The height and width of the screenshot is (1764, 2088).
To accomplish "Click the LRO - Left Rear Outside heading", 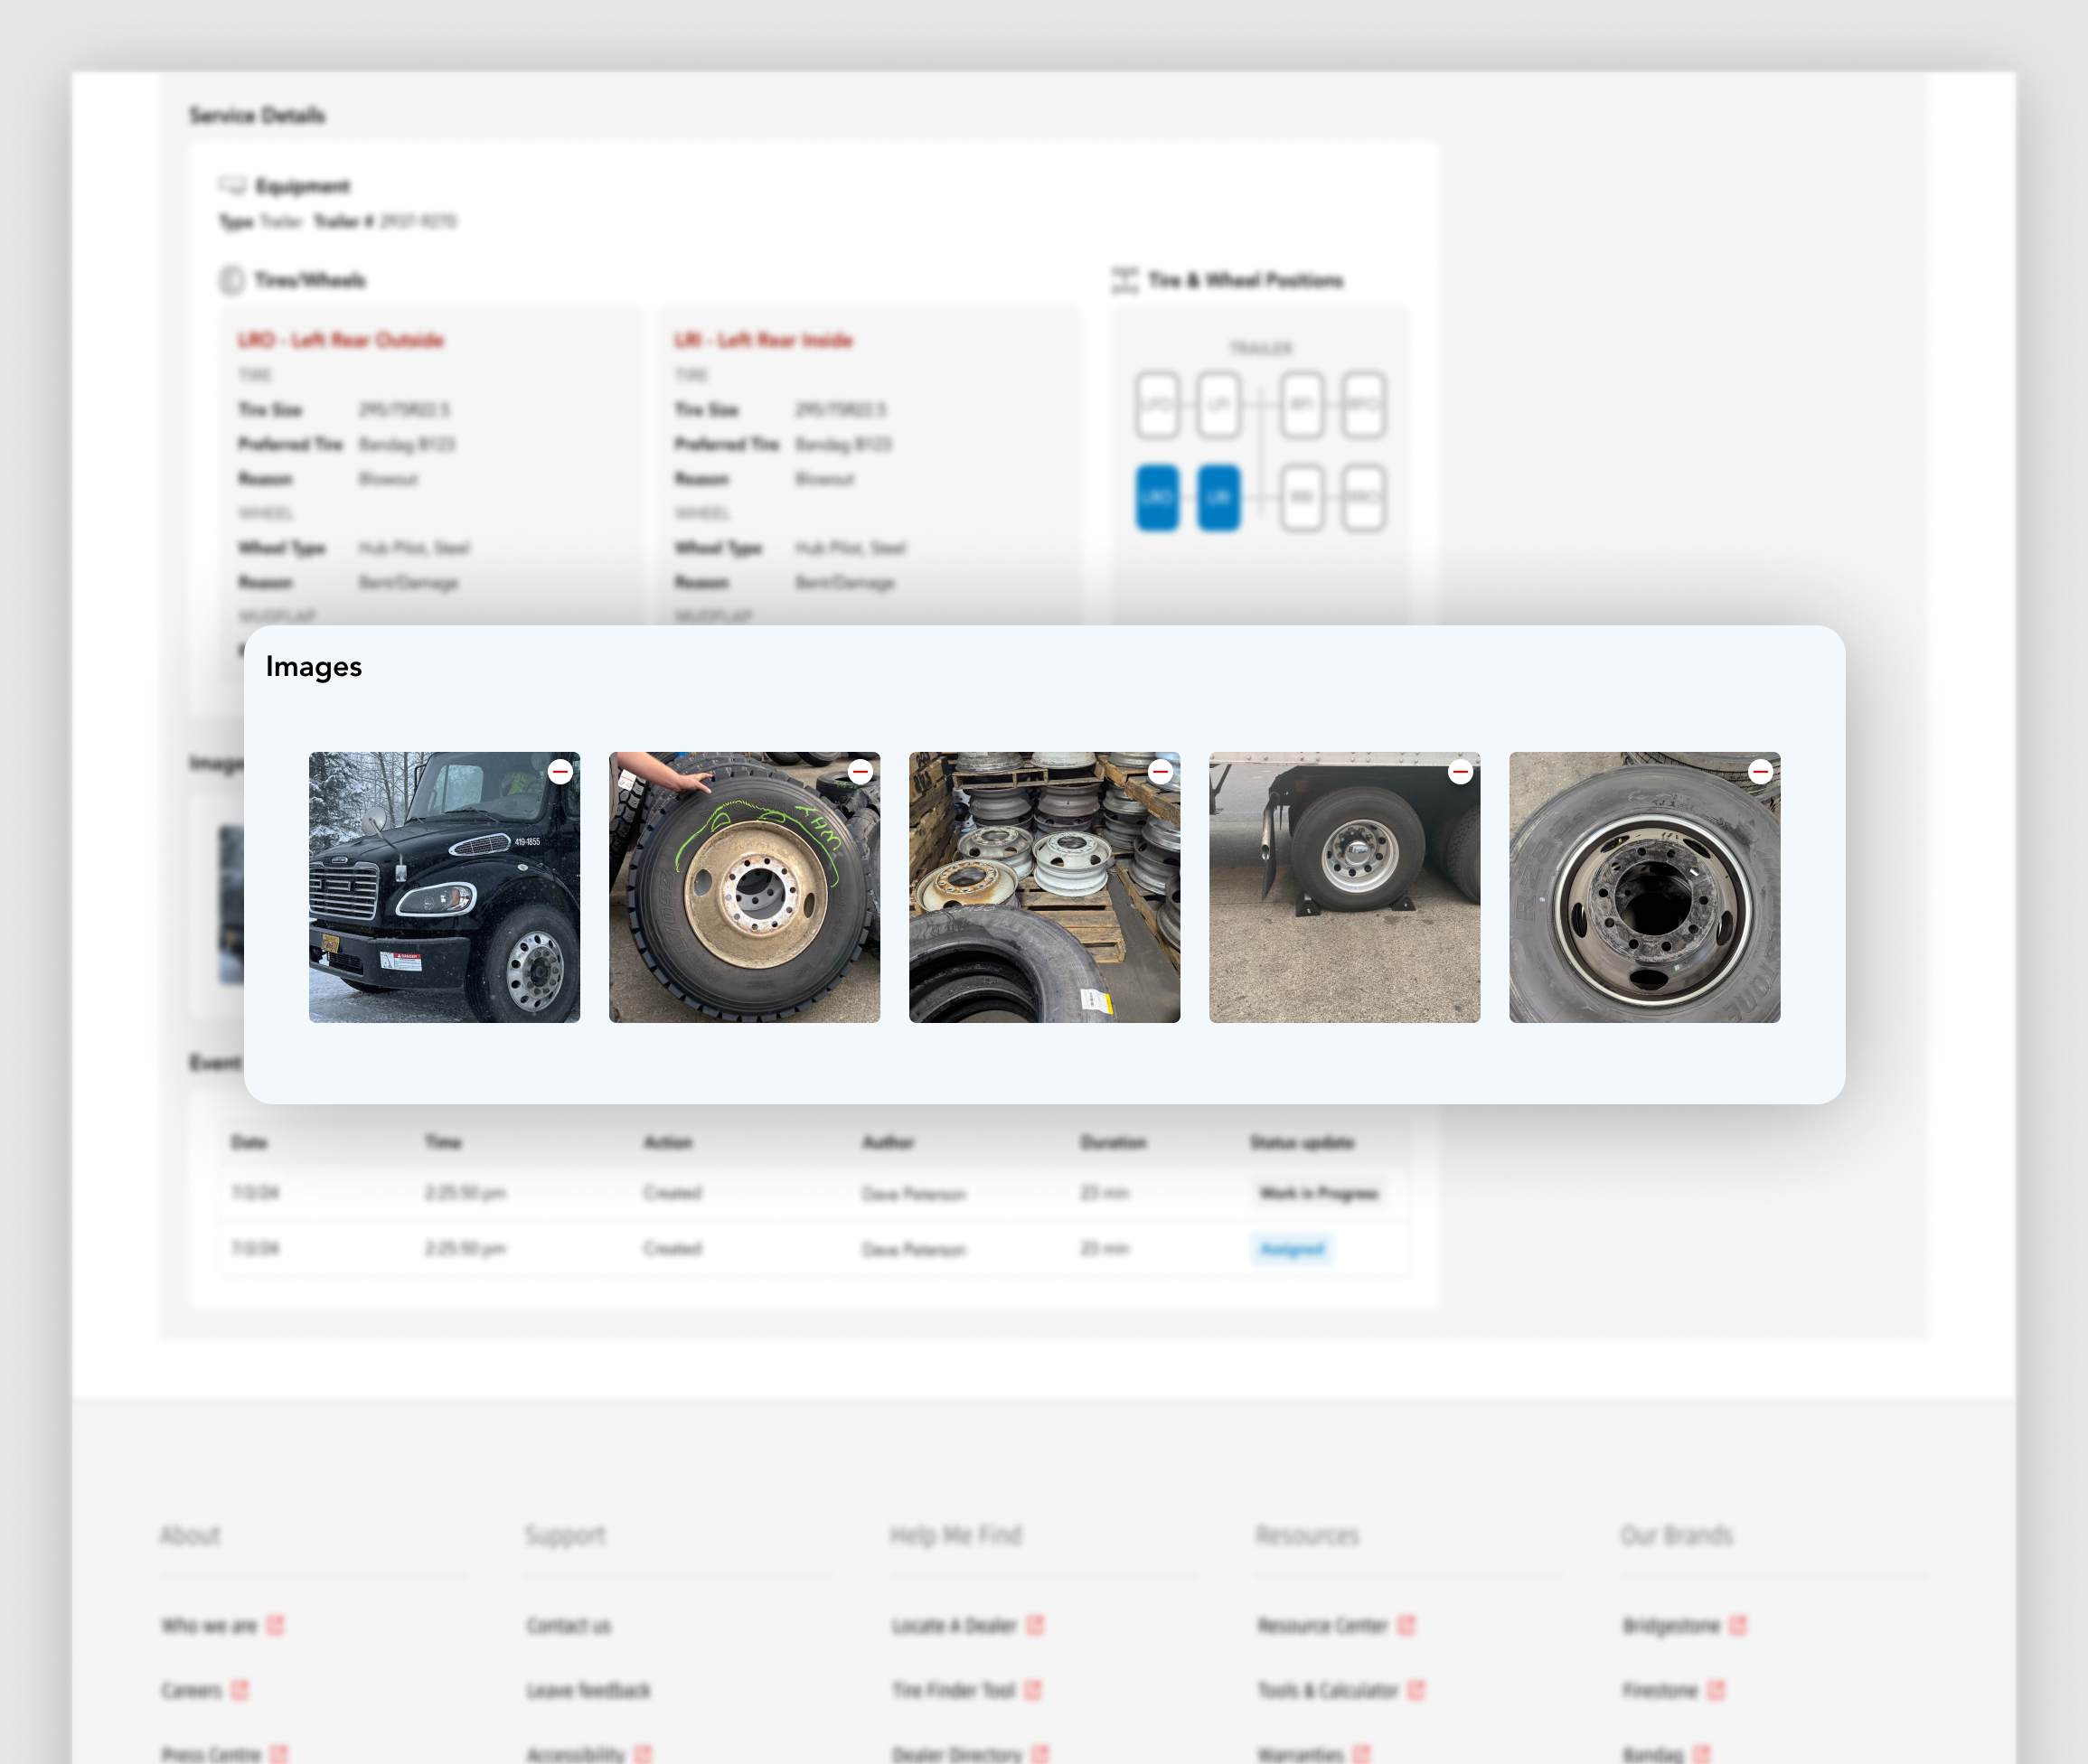I will point(341,340).
